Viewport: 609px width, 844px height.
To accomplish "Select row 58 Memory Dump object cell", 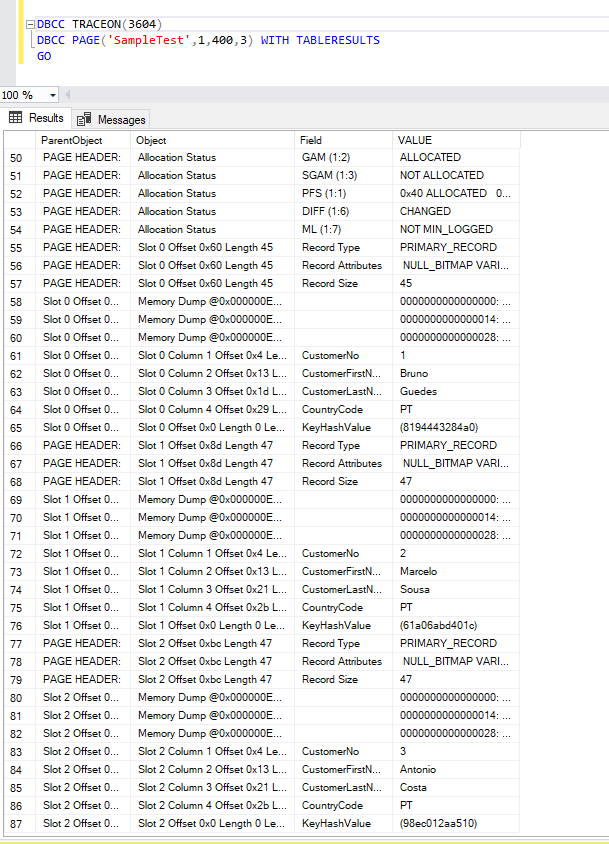I will [212, 301].
